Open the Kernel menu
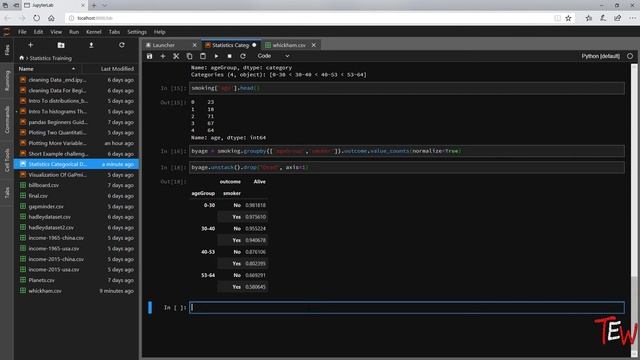Screen dimensions: 640x360 (x=93, y=32)
